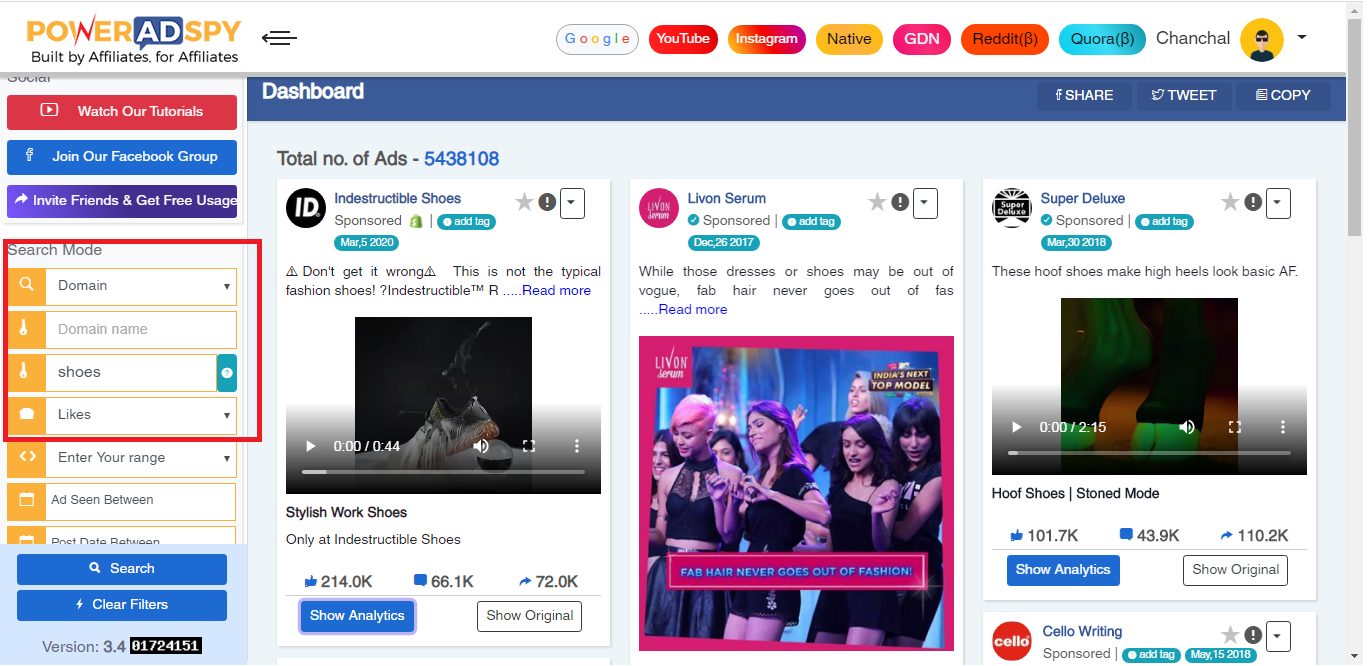The width and height of the screenshot is (1368, 666).
Task: Click the hamburger menu collapse arrow icon
Action: click(279, 39)
